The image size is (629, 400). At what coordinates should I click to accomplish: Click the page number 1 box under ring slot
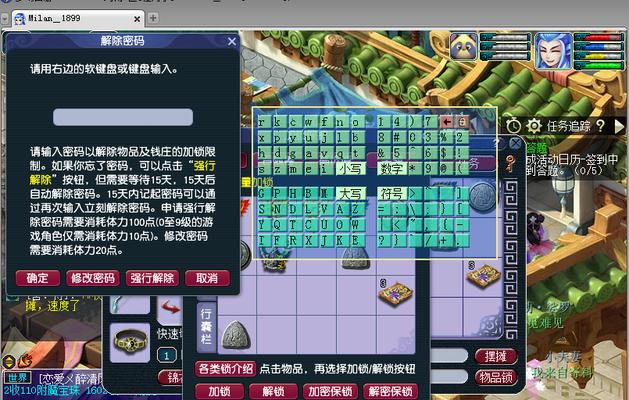[166, 355]
